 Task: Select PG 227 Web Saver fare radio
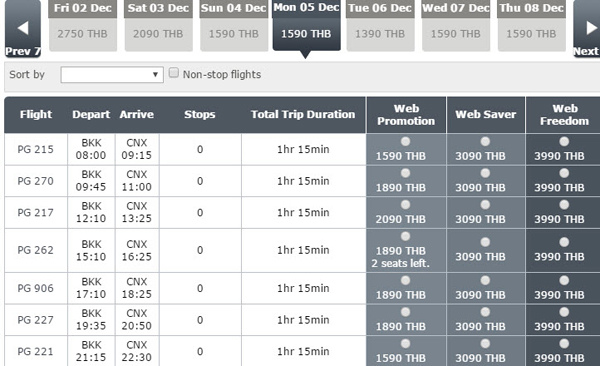pyautogui.click(x=485, y=312)
